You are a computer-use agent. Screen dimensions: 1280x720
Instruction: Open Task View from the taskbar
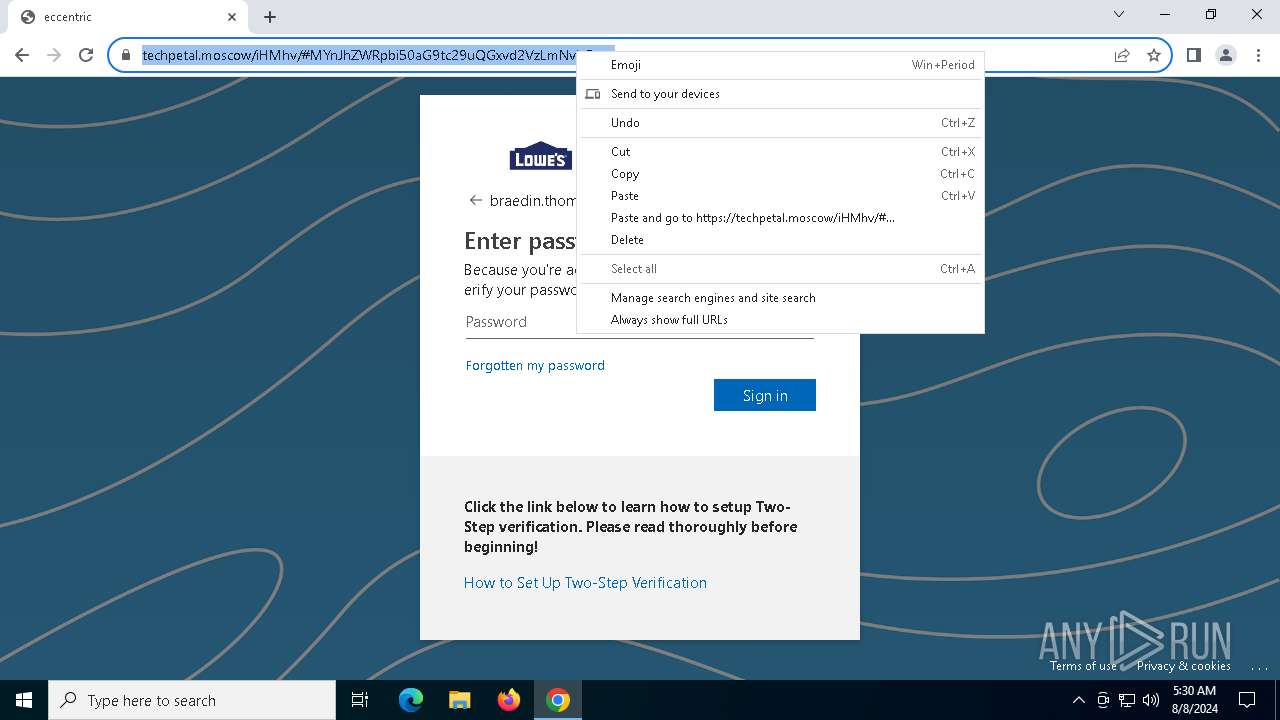tap(360, 700)
